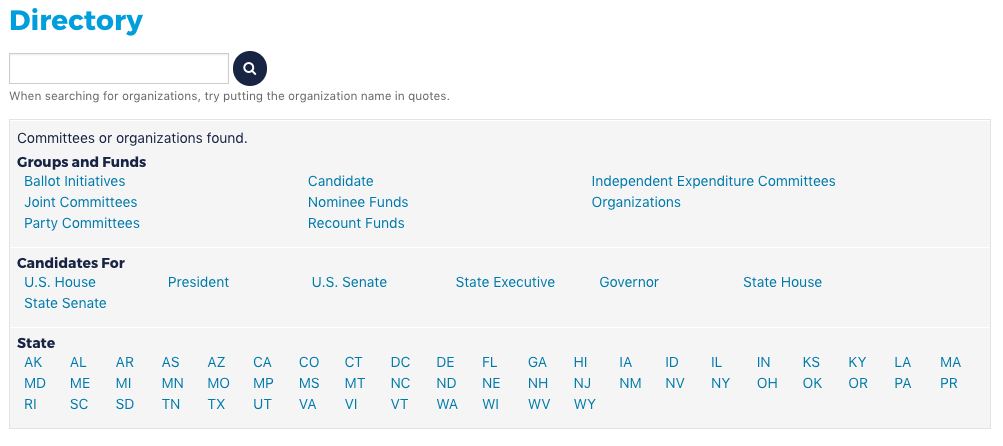
Task: Select the NY state link
Action: [x=720, y=384]
